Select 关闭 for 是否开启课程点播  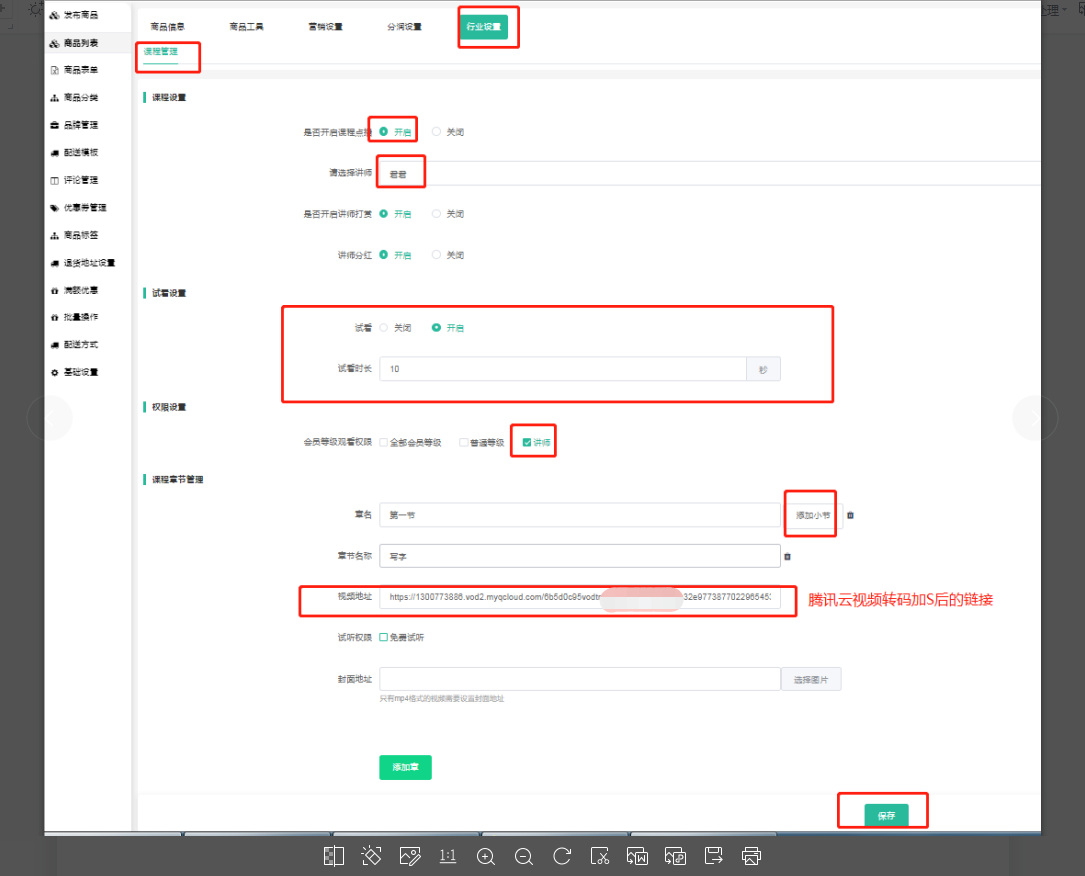click(x=437, y=131)
